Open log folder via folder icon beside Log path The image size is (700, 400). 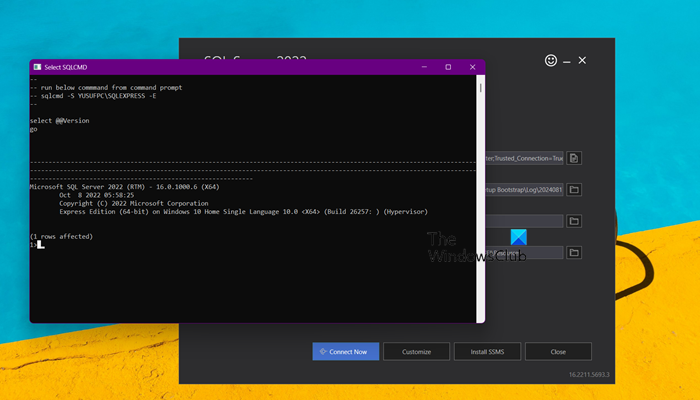pyautogui.click(x=574, y=189)
